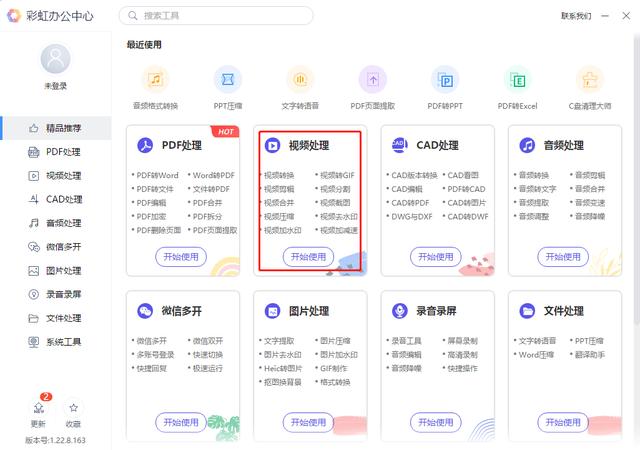Open the PDF转Excel recent tool icon
This screenshot has width=640, height=450.
[x=518, y=80]
